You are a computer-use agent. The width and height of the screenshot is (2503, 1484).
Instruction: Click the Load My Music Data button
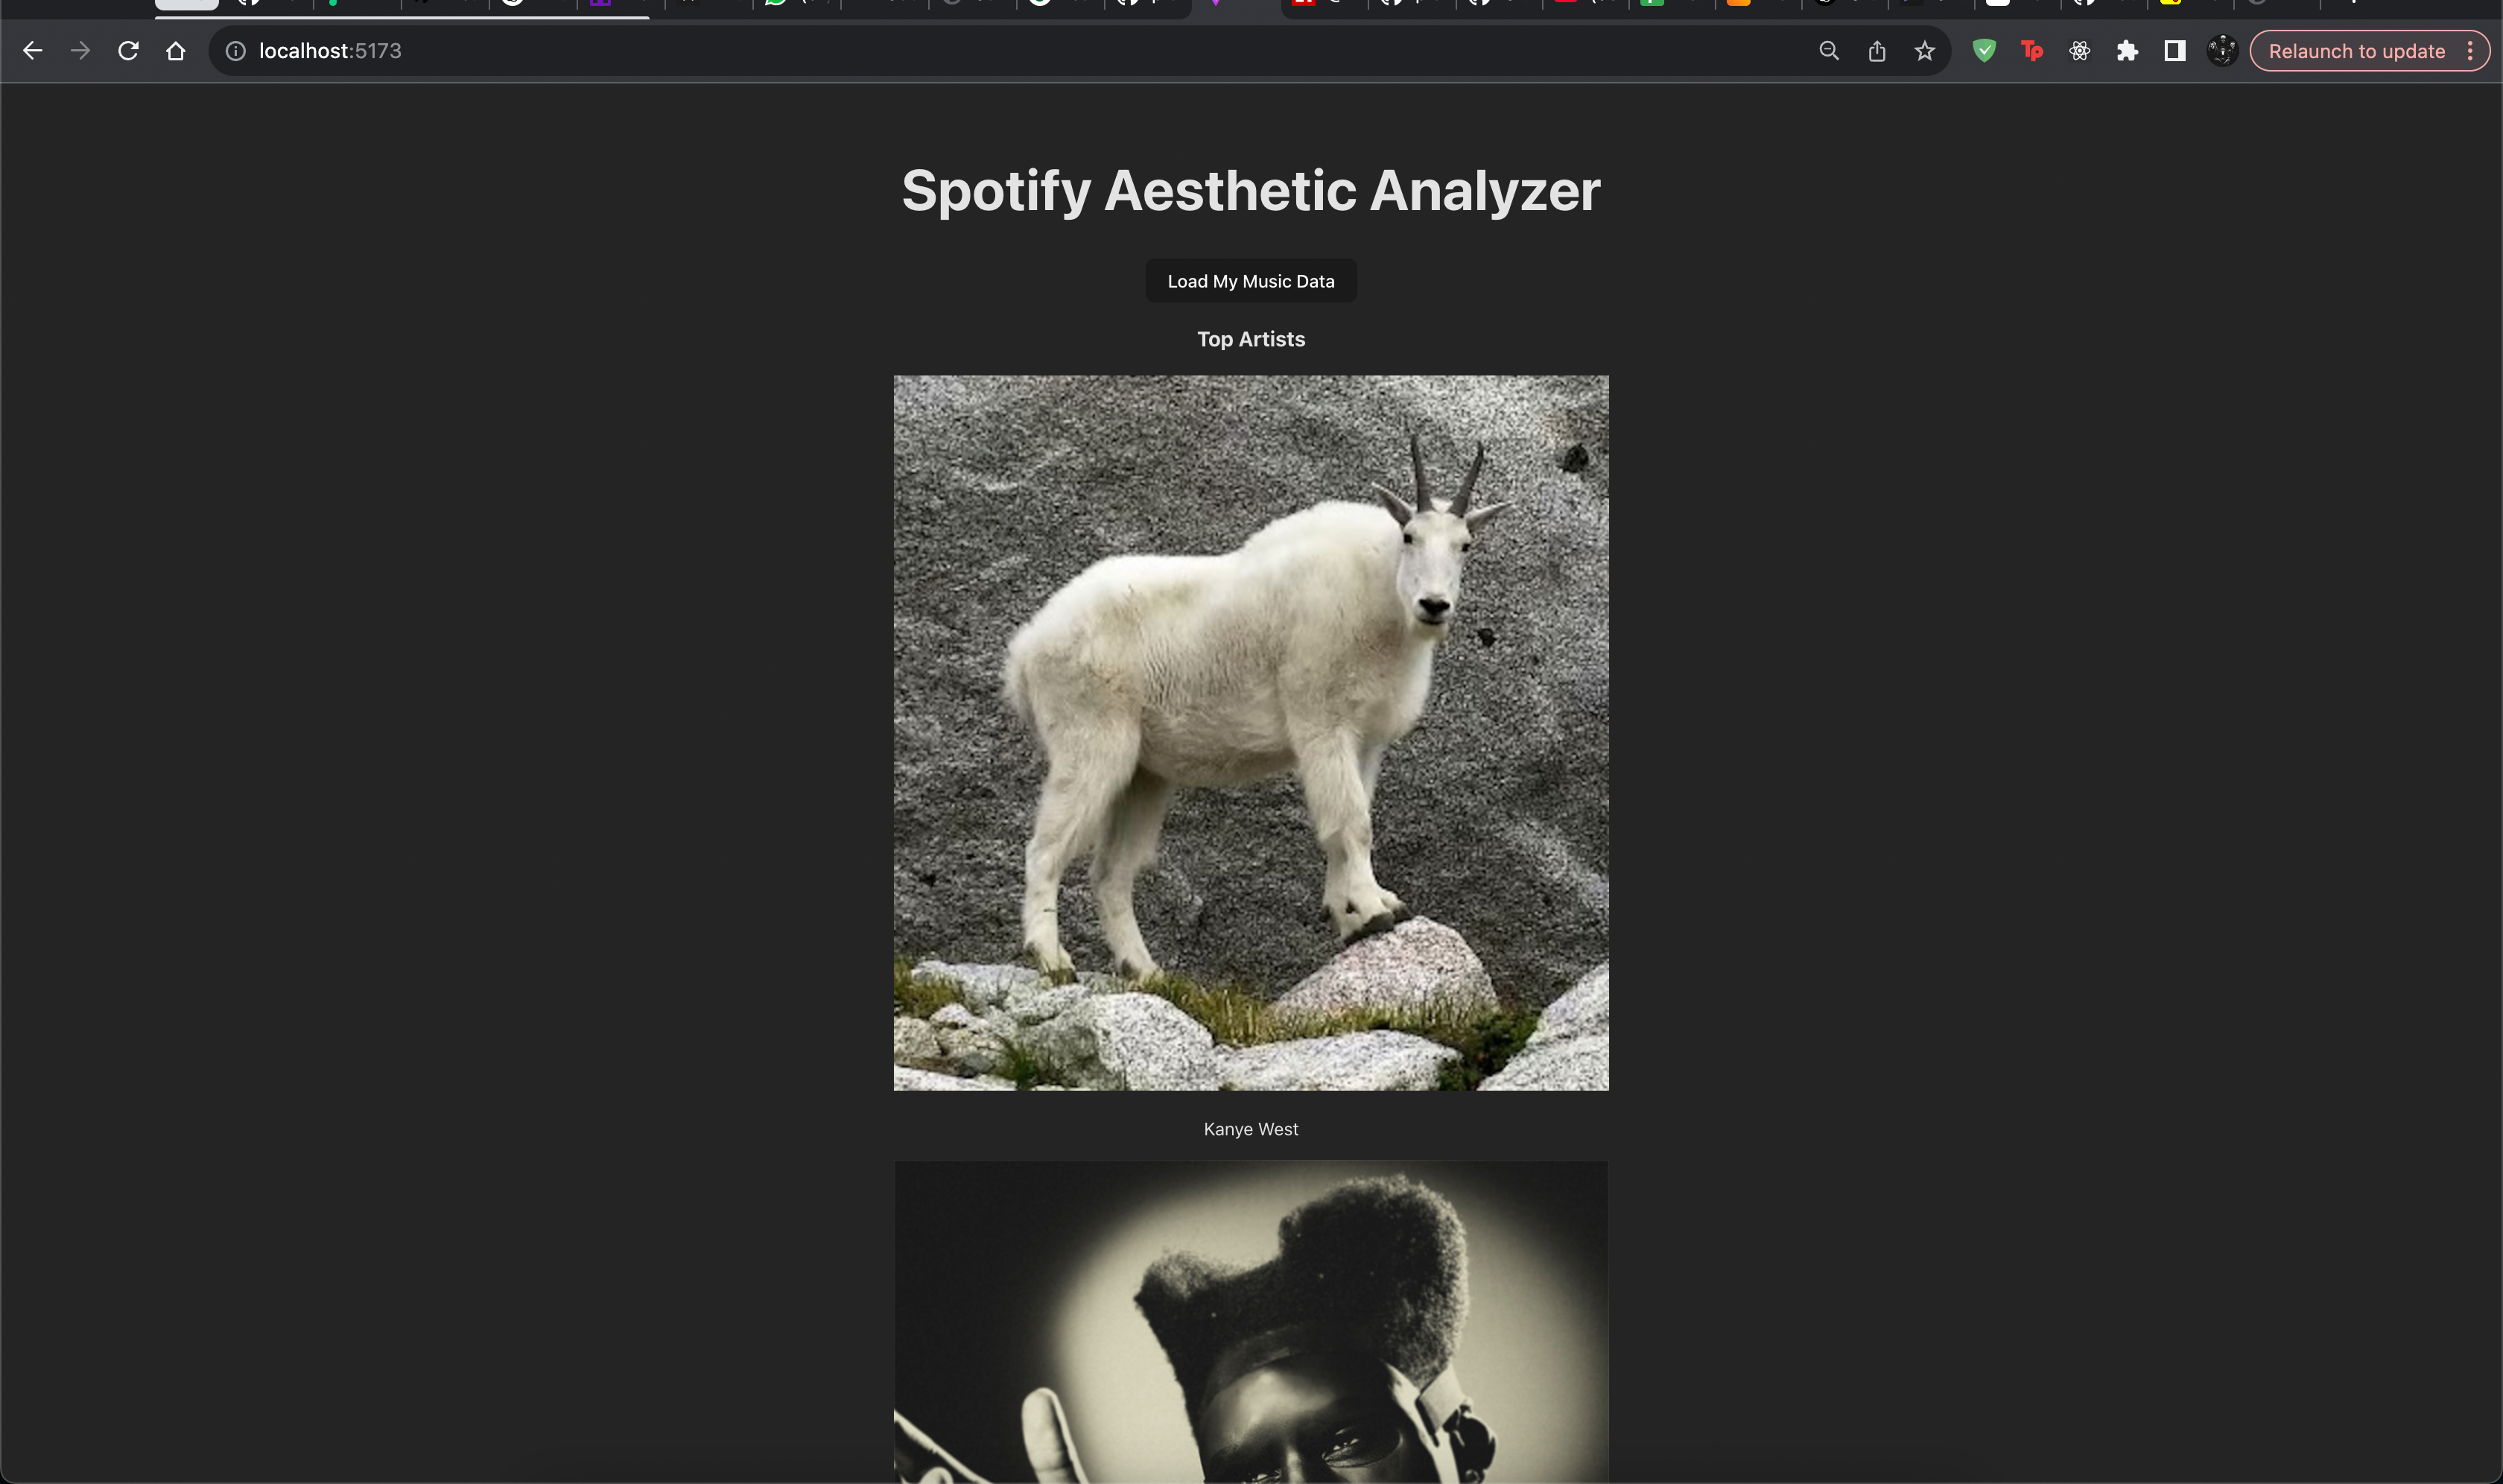[1250, 281]
